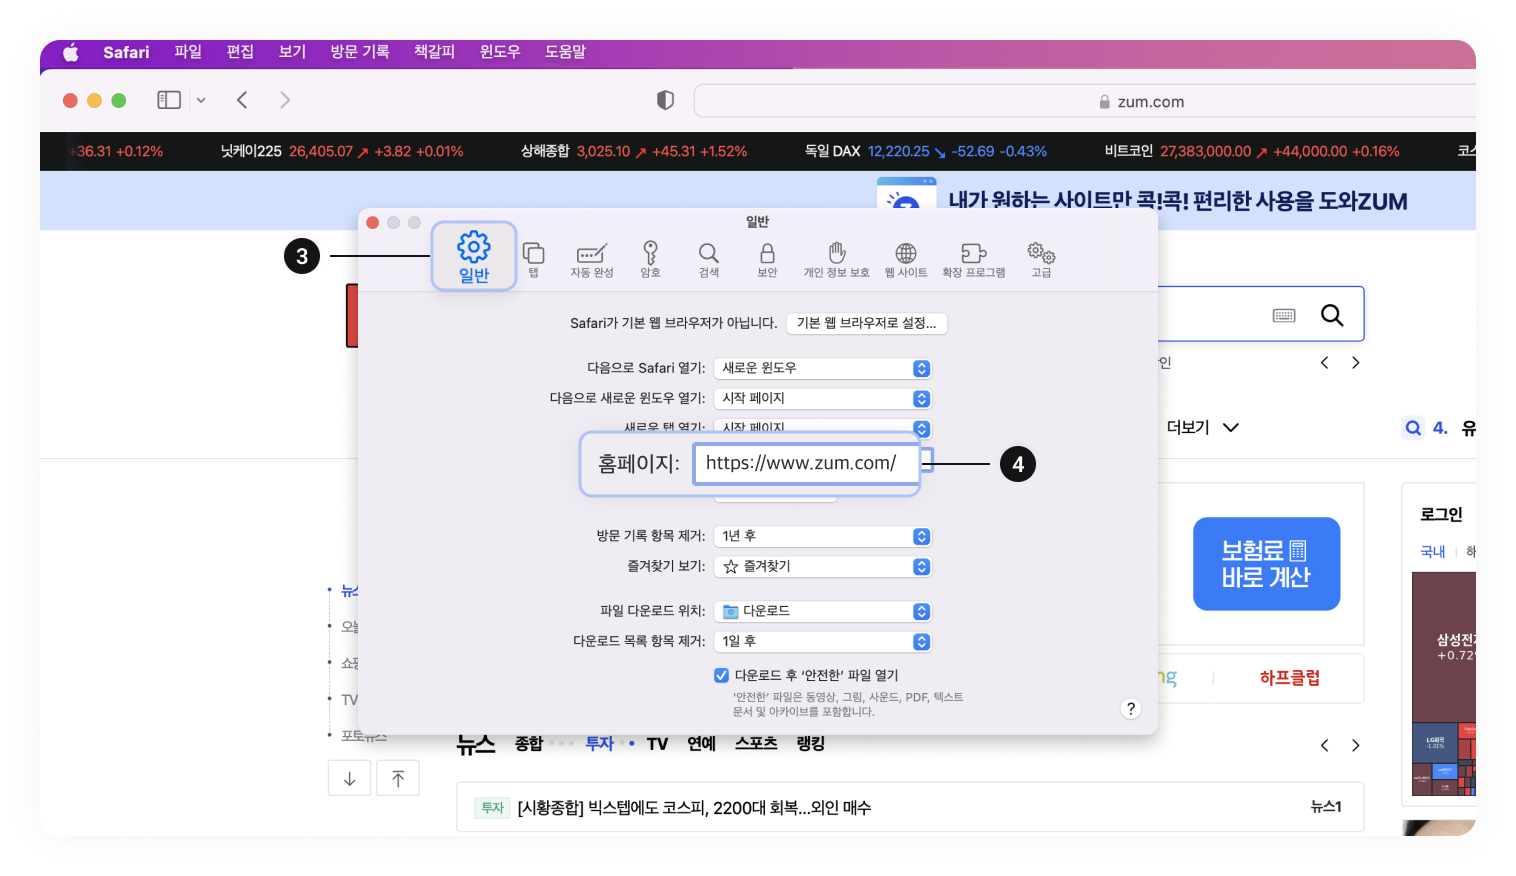The width and height of the screenshot is (1516, 876).
Task: Select the 검색 preferences pane
Action: 708,256
